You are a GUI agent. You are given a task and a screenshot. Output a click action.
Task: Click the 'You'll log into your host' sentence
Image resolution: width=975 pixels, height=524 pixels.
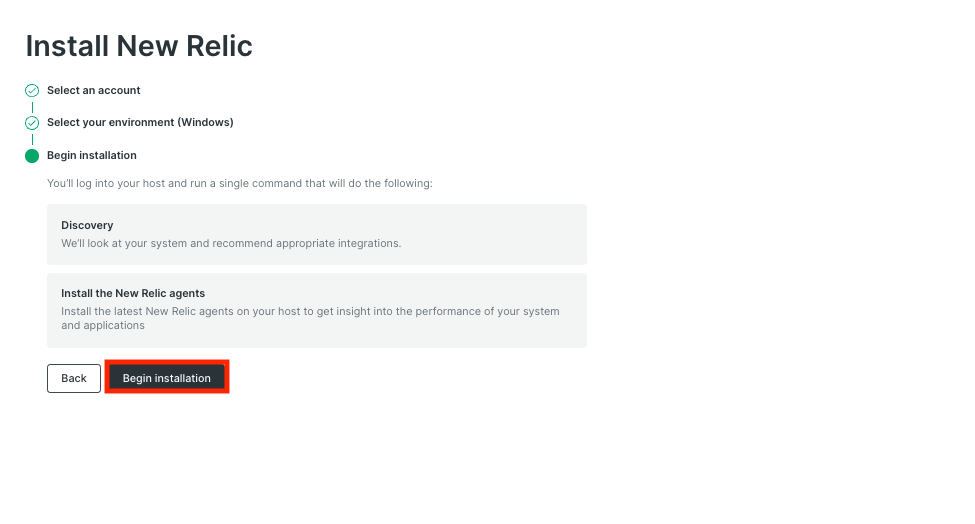239,184
